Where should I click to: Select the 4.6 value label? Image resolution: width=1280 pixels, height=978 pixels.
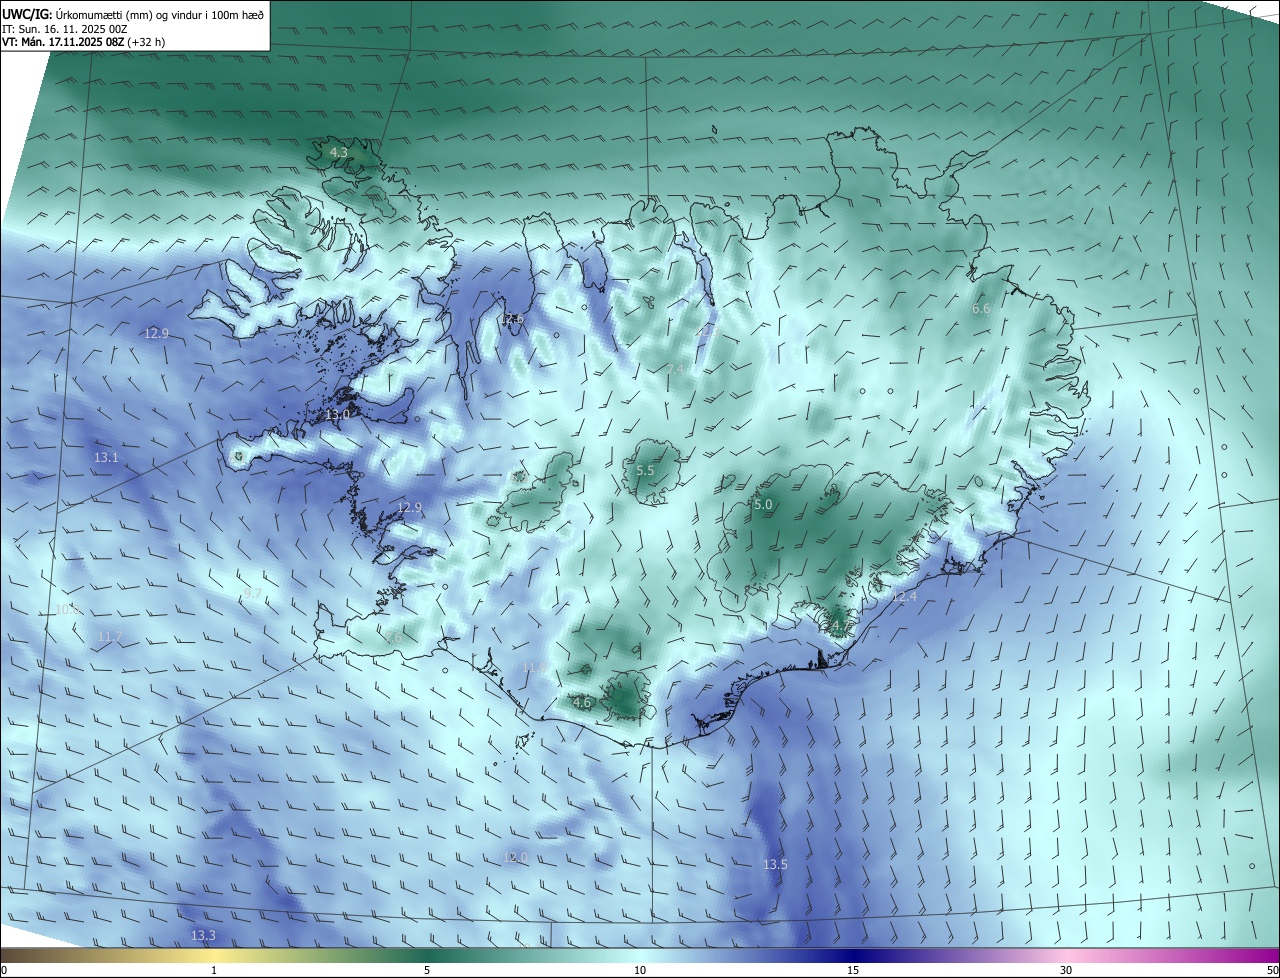[x=582, y=703]
